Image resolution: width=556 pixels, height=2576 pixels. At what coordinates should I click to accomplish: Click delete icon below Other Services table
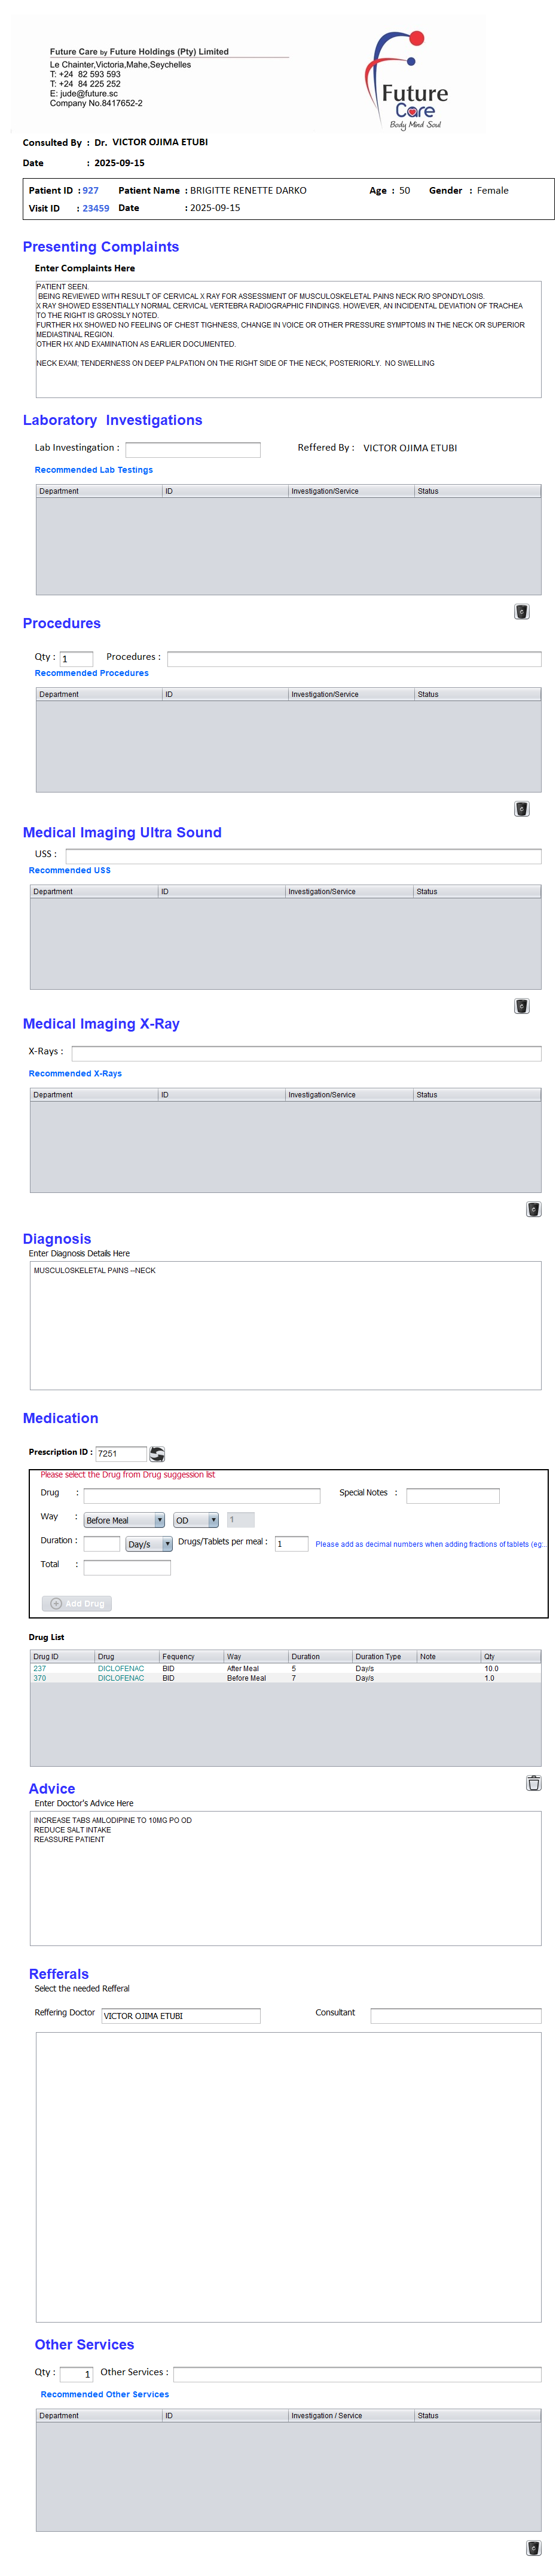point(533,2547)
